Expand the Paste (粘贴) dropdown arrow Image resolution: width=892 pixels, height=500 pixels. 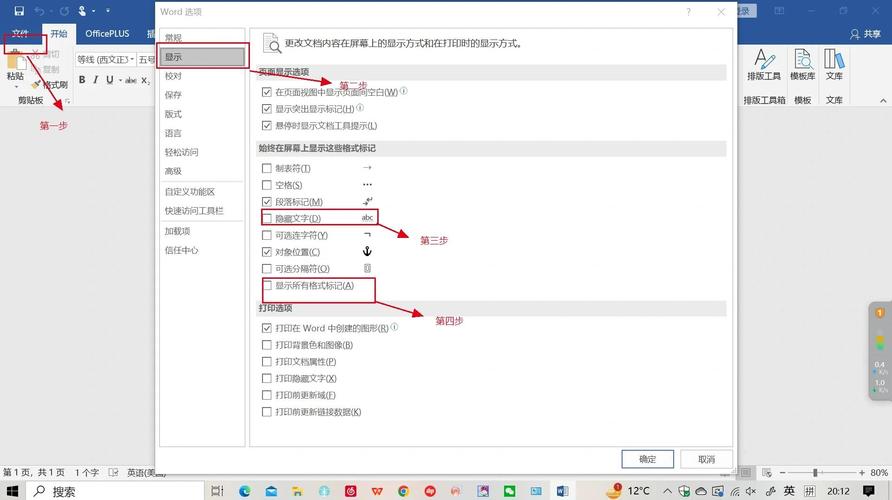[x=15, y=86]
